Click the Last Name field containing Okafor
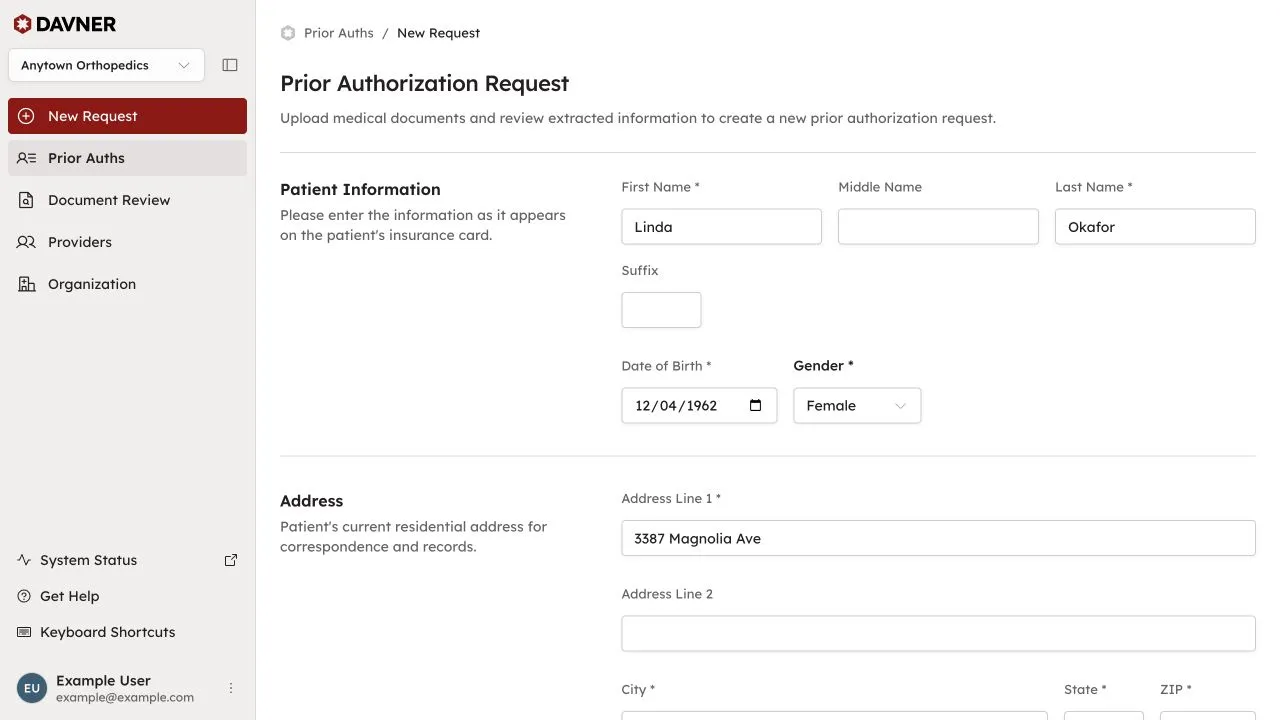Image resolution: width=1280 pixels, height=720 pixels. click(x=1155, y=226)
